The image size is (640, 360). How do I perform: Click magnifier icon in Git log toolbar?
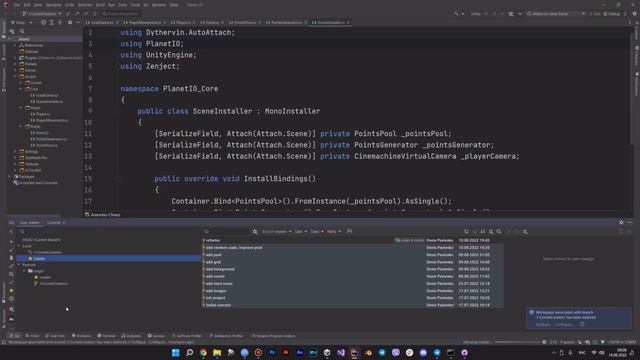click(499, 231)
